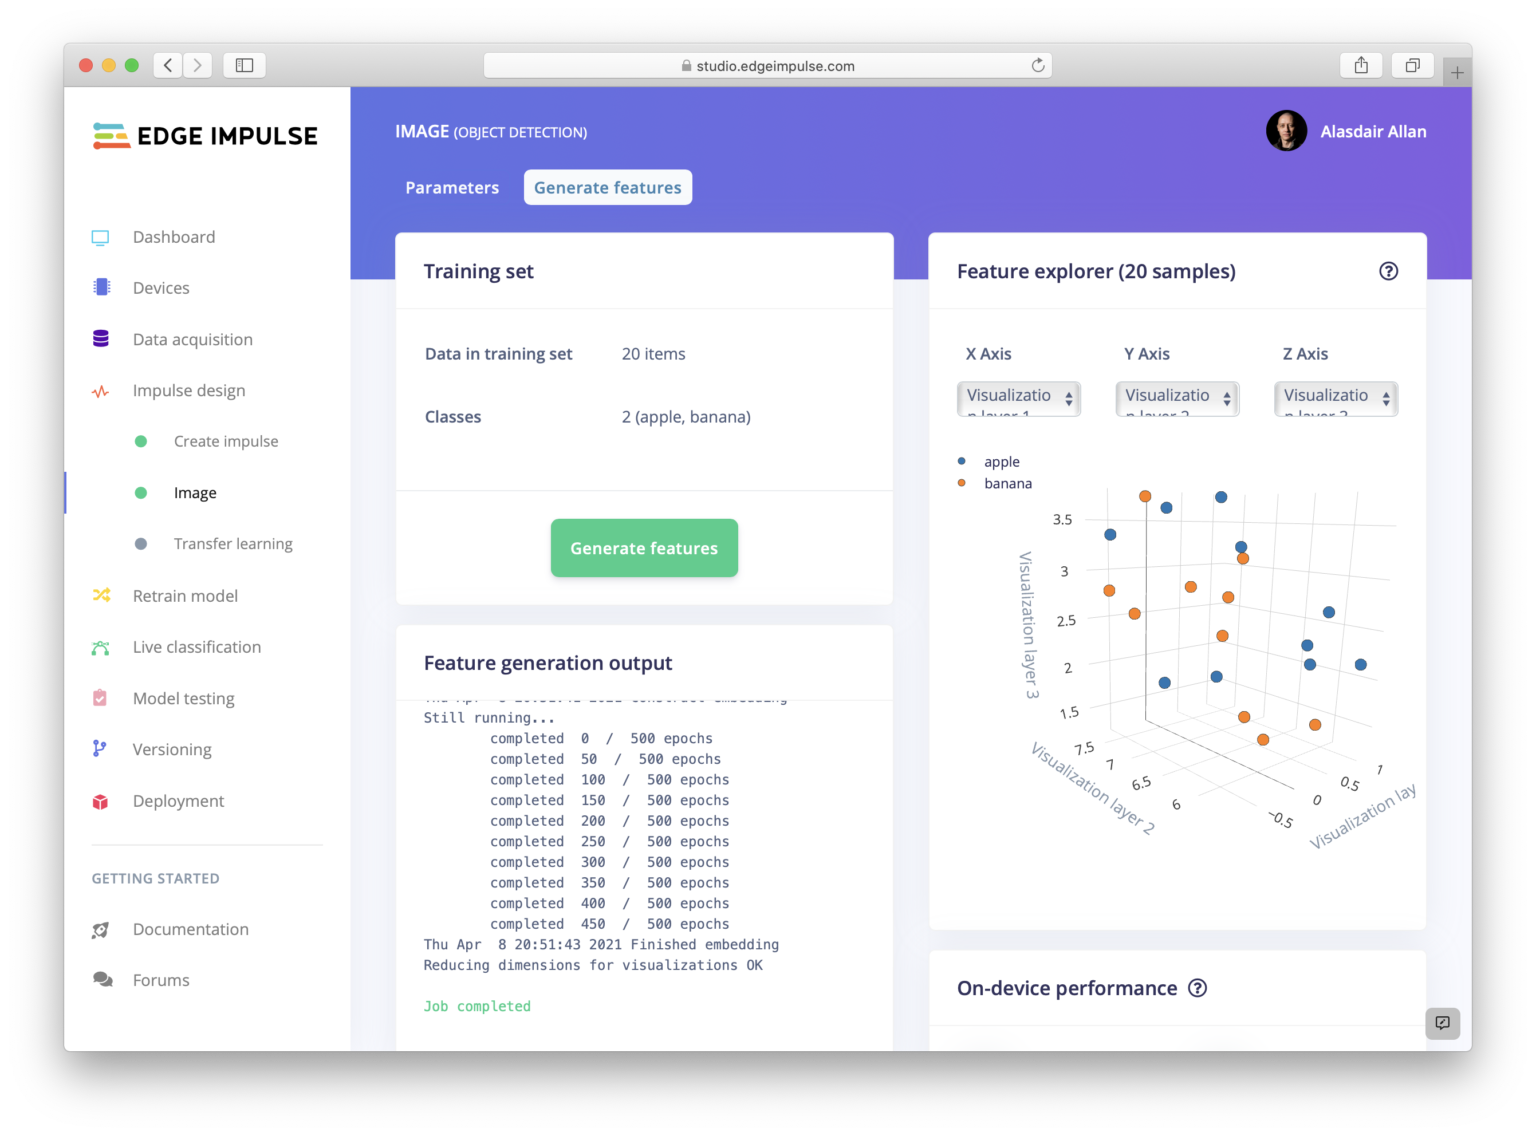Change the Y Axis visualization layer selection

coord(1176,398)
